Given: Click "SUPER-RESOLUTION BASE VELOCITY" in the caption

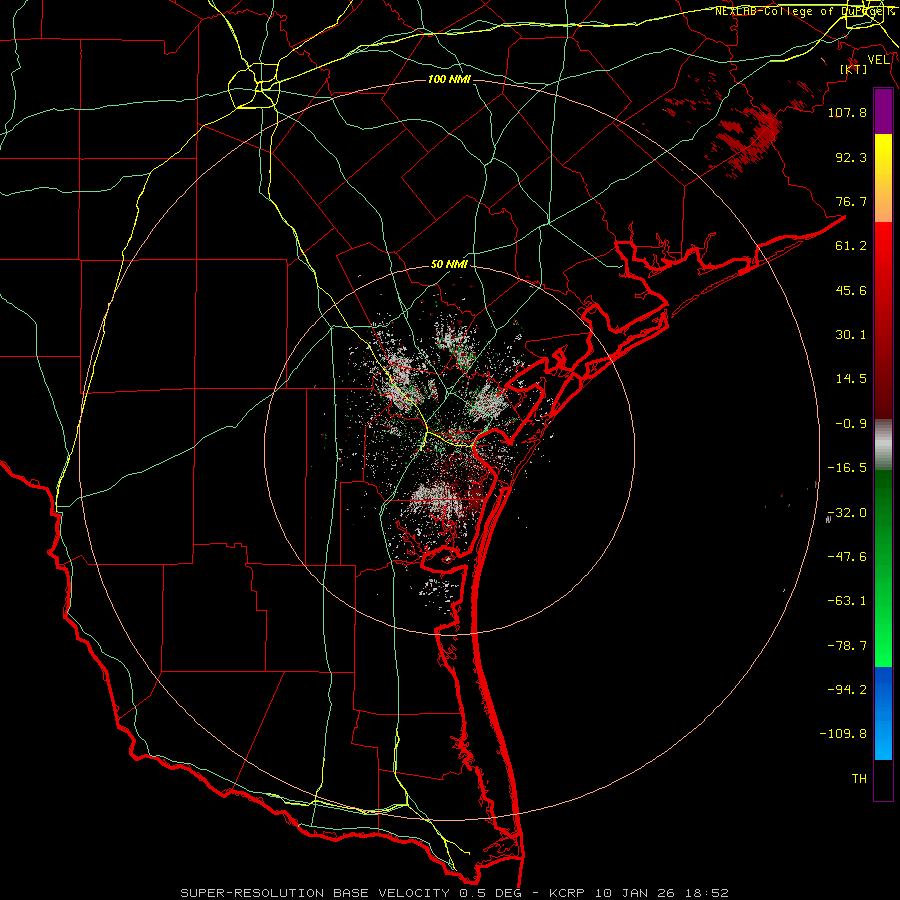Looking at the screenshot, I should 315,893.
